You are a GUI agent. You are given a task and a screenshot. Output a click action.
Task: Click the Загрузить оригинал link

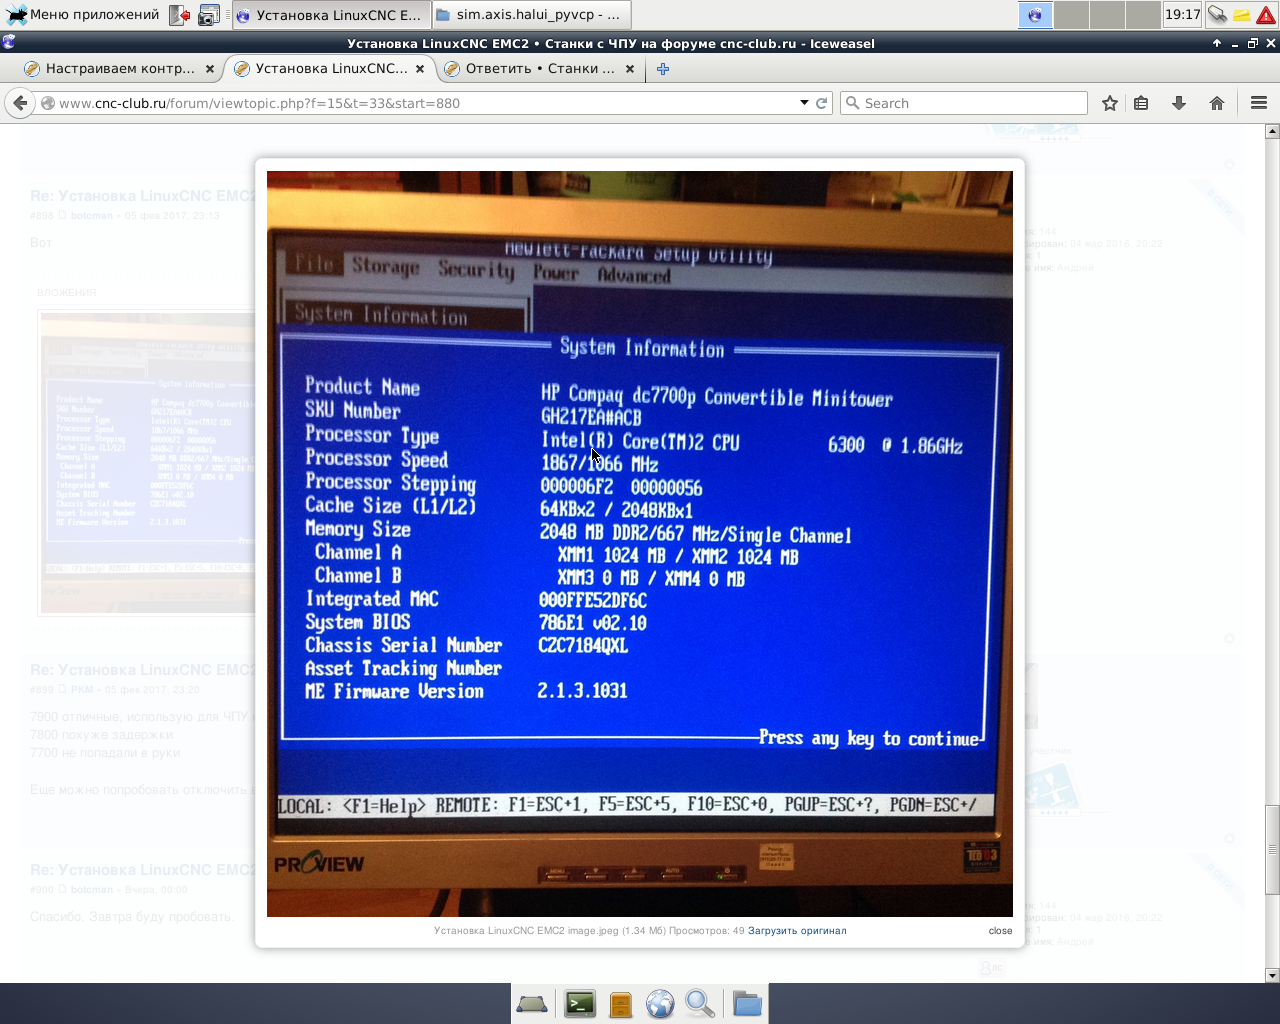click(797, 931)
